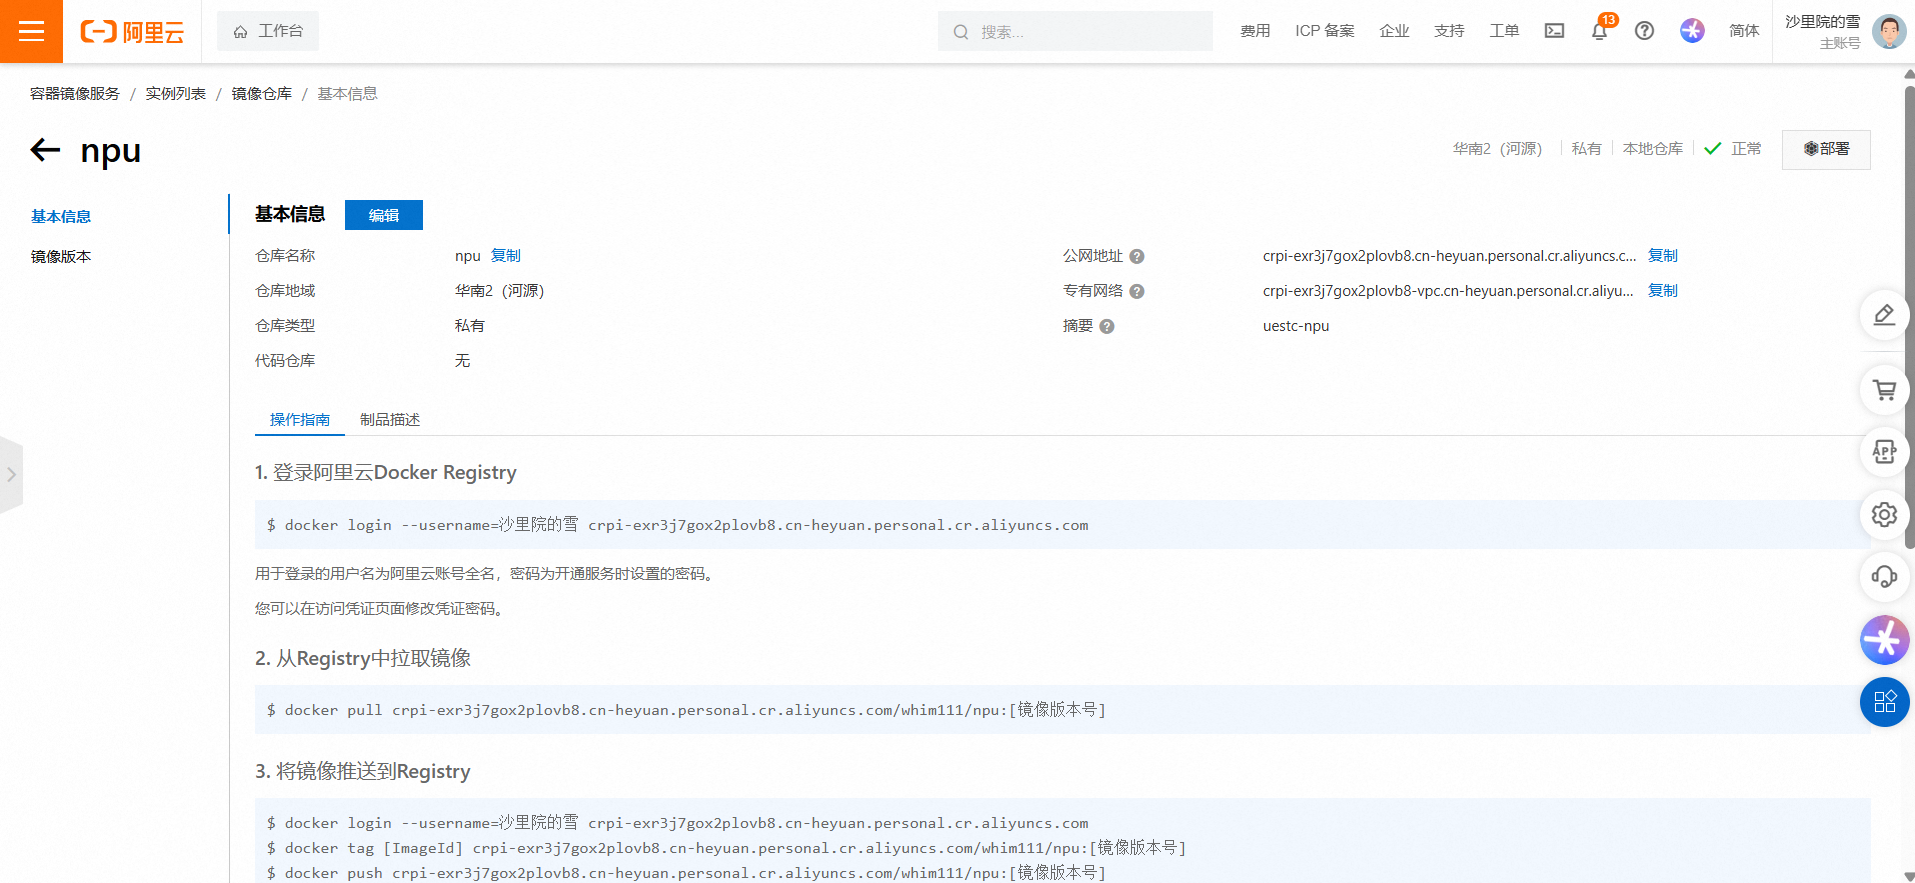Open the 企业 menu
This screenshot has height=883, width=1915.
coord(1394,31)
